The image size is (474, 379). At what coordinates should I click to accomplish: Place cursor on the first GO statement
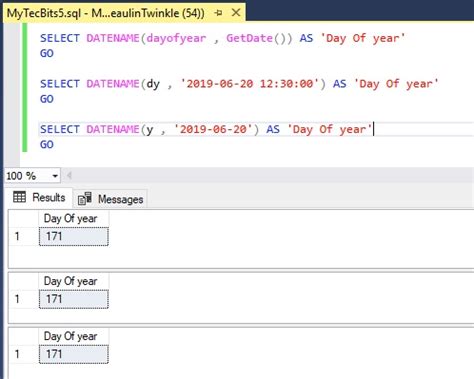pyautogui.click(x=47, y=53)
